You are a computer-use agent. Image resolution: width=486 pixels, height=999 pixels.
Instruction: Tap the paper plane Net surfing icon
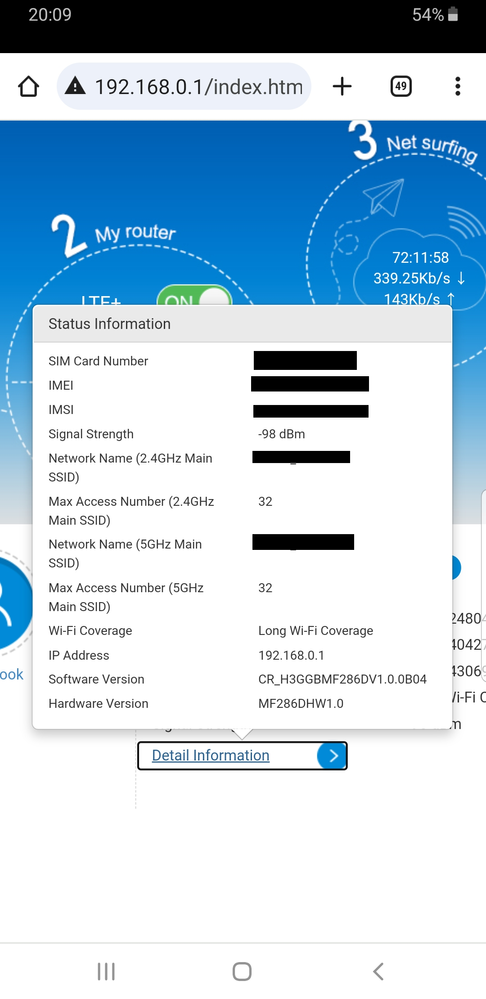(382, 198)
